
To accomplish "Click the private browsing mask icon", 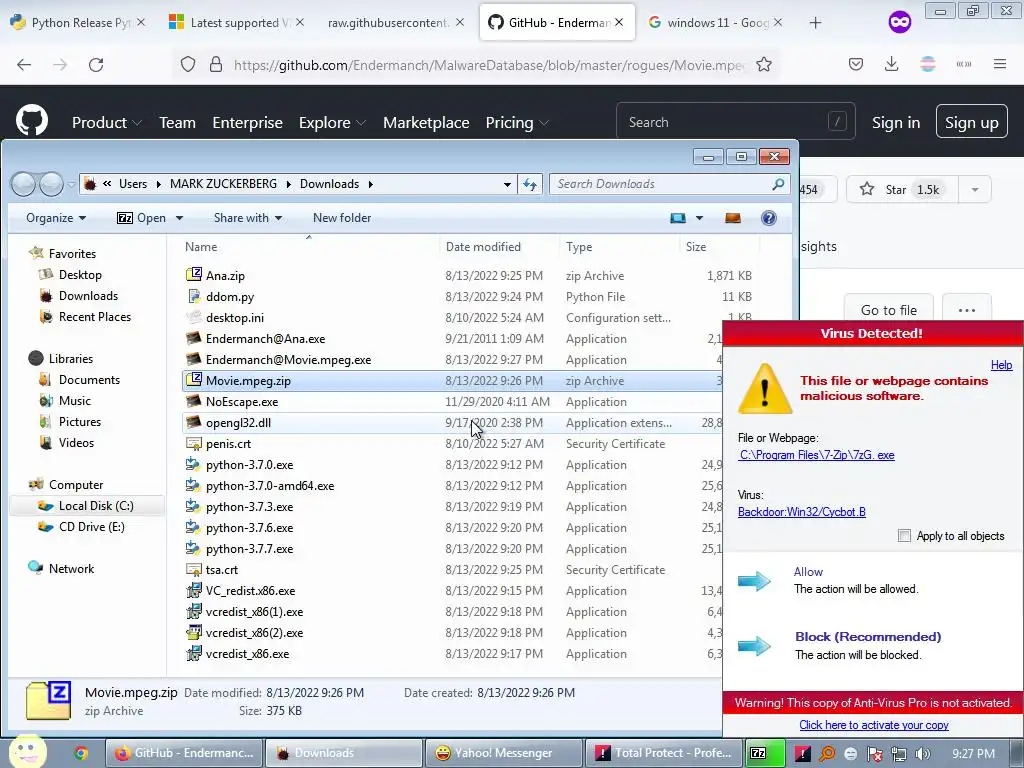I will click(899, 23).
